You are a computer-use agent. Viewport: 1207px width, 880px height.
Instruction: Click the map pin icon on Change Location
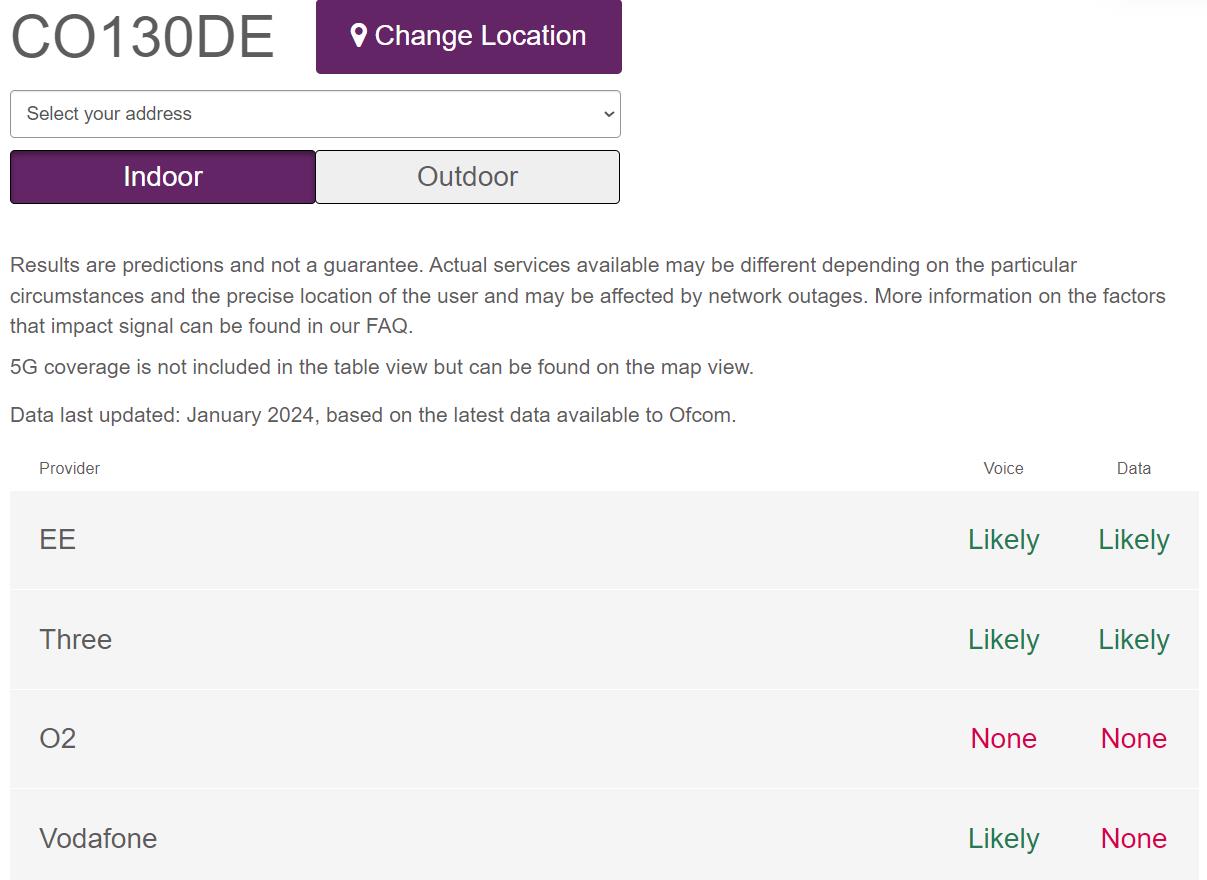358,36
